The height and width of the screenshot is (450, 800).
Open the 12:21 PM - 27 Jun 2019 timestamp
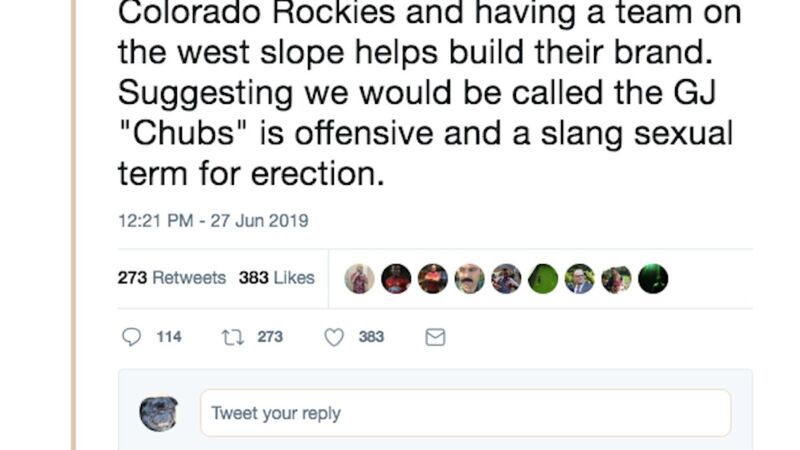[213, 221]
